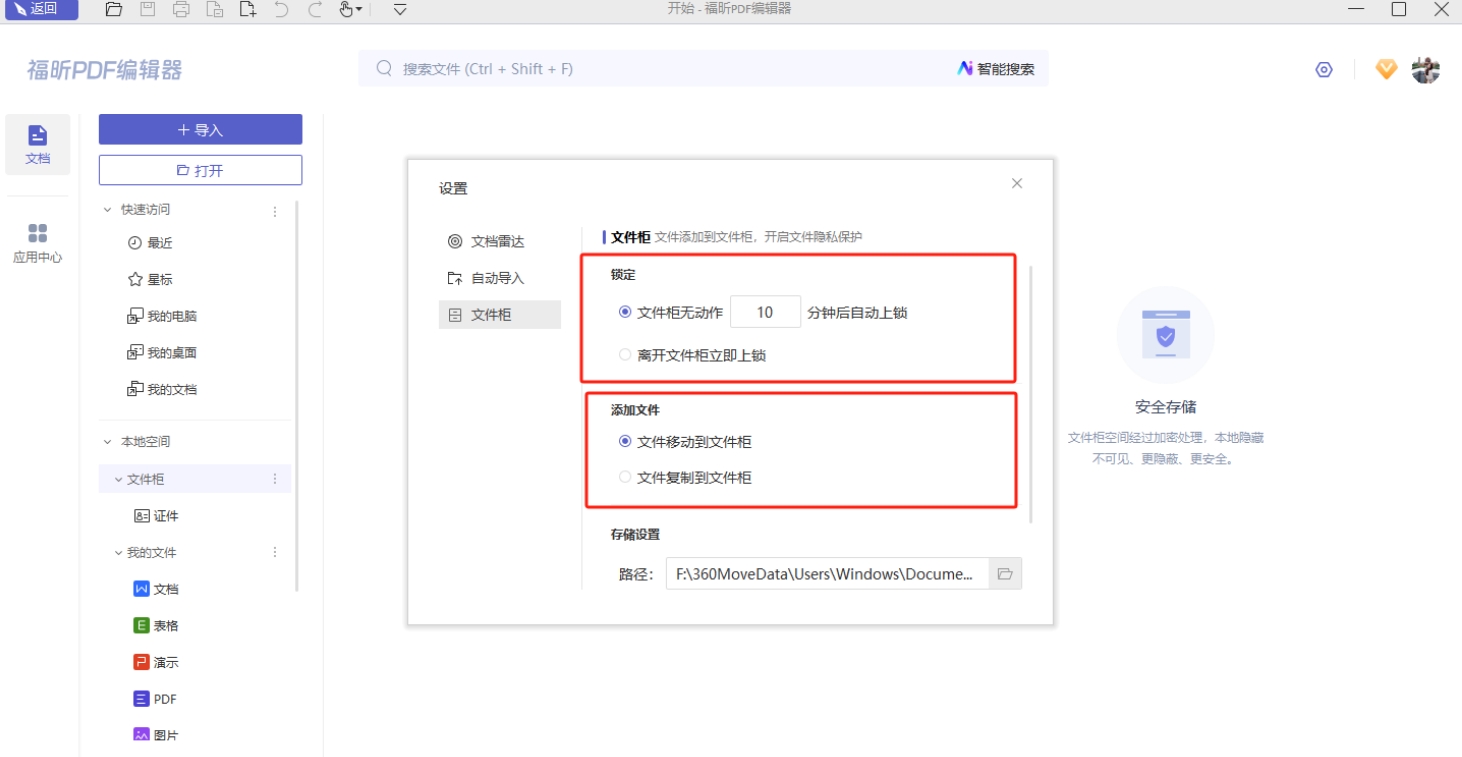This screenshot has height=757, width=1462.
Task: Open 最近 recent files
Action: tap(150, 243)
